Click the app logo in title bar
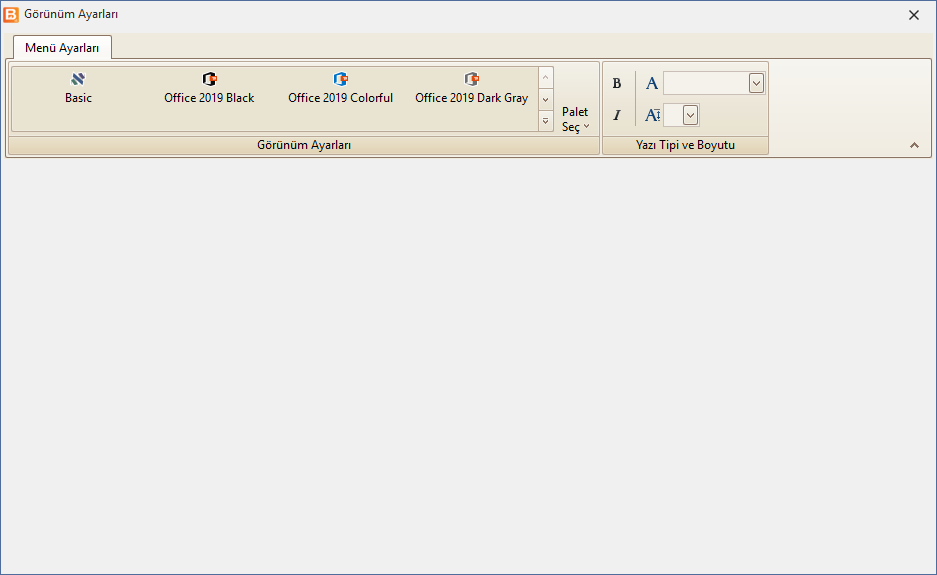Viewport: 937px width, 575px height. coord(11,14)
